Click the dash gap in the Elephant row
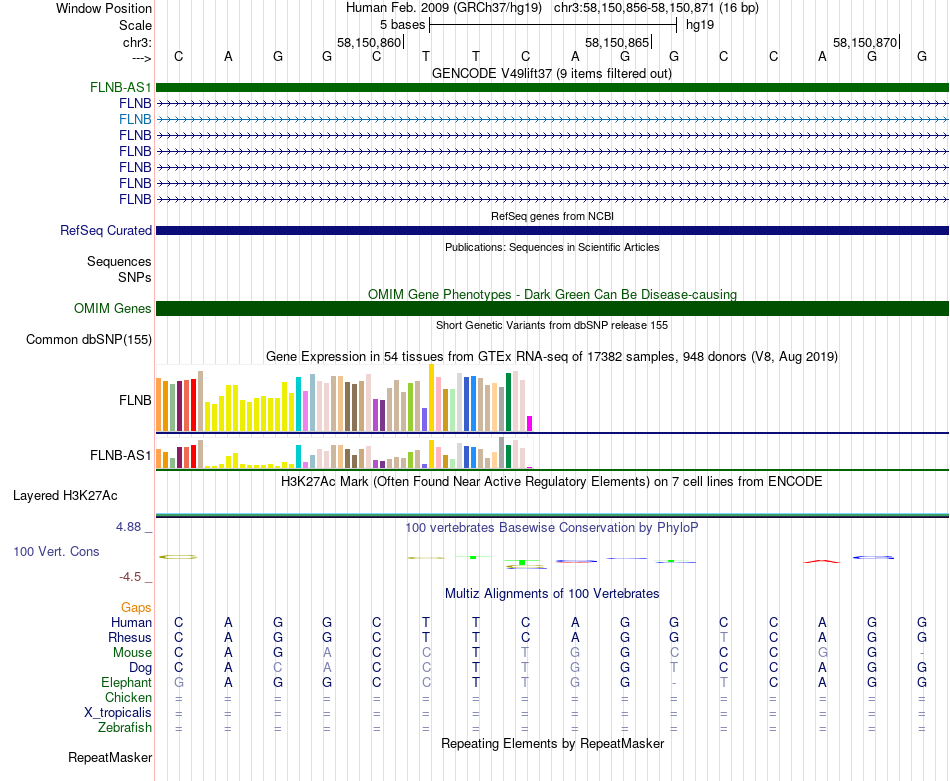This screenshot has width=950, height=781. (x=674, y=683)
